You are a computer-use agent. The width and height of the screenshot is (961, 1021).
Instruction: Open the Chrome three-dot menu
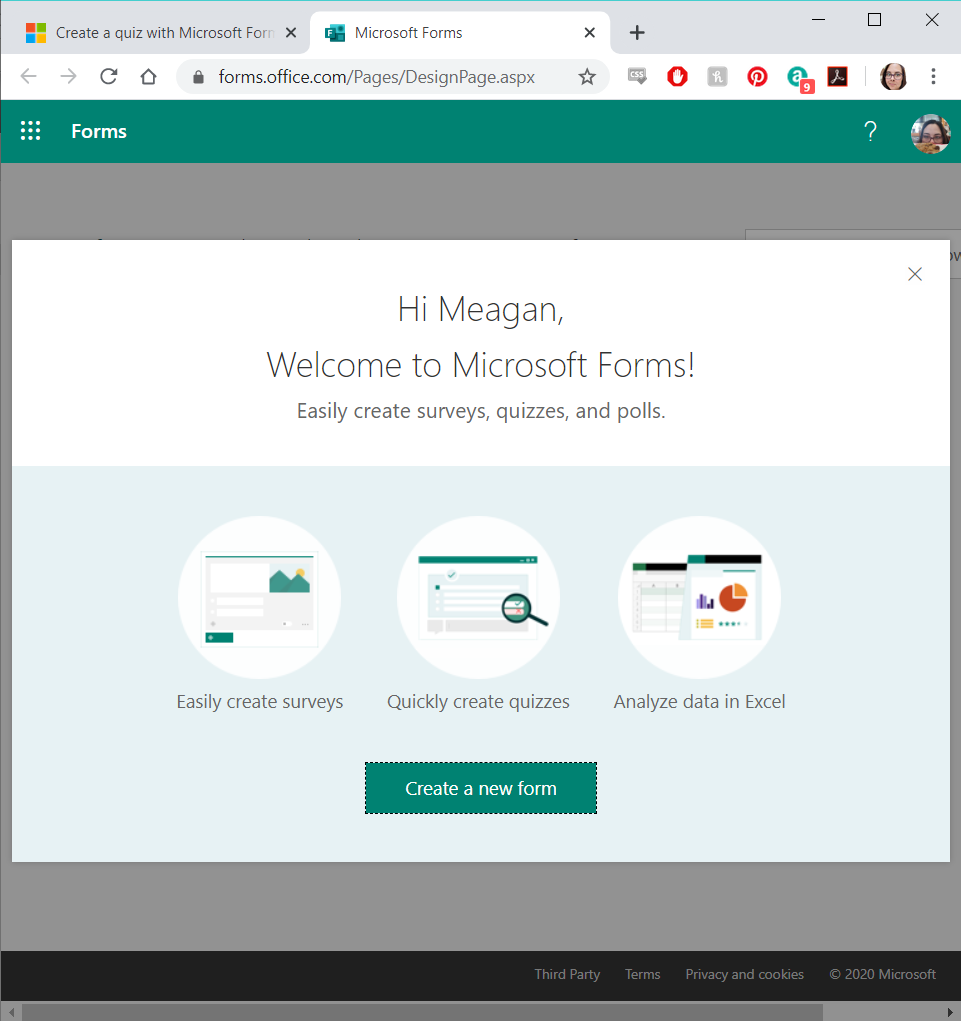pyautogui.click(x=933, y=77)
